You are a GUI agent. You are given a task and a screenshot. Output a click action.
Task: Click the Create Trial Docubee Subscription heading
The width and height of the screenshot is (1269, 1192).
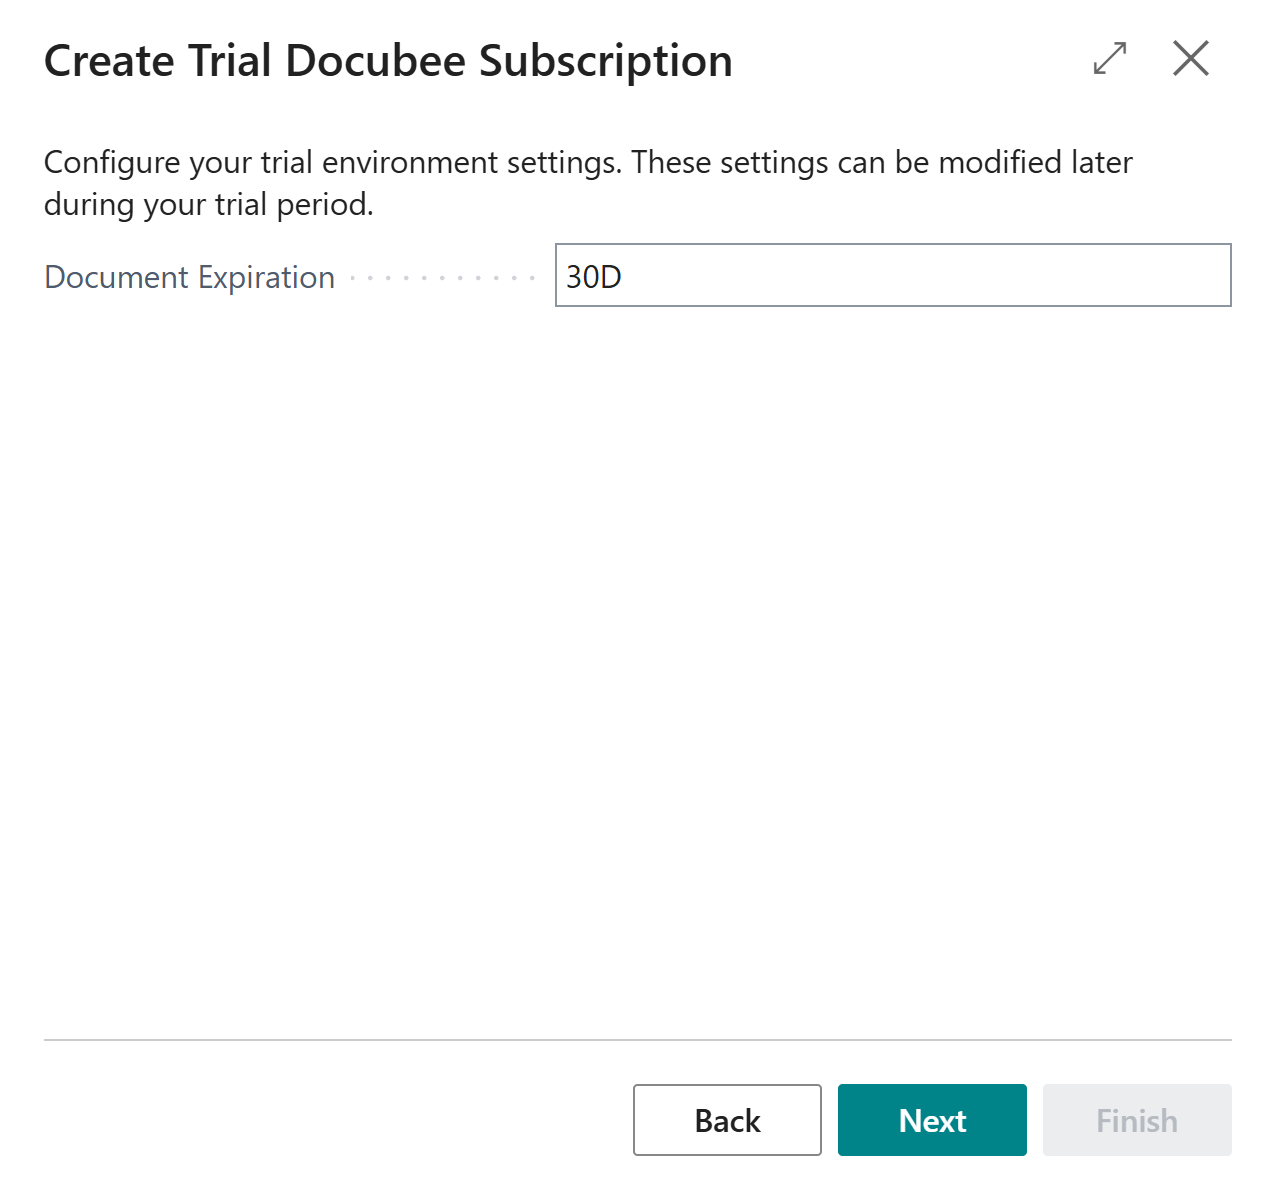point(388,61)
